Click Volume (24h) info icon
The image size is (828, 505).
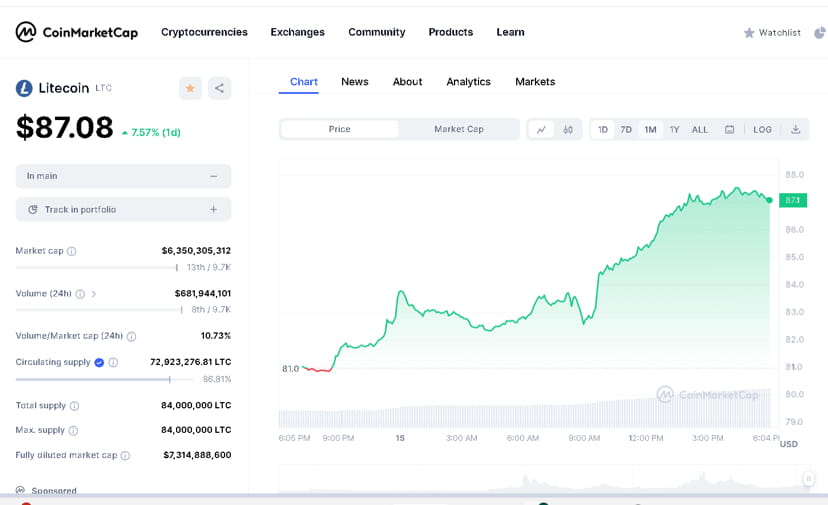pos(80,294)
